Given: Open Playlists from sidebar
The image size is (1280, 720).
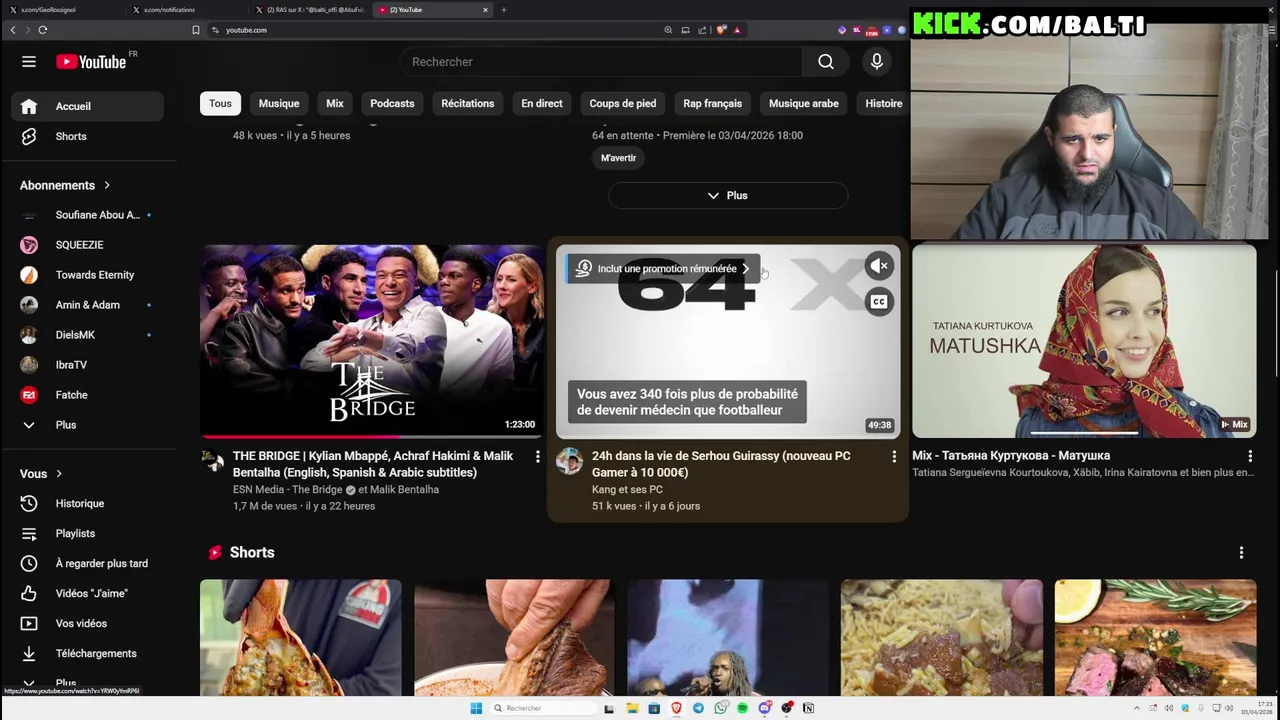Looking at the screenshot, I should [x=88, y=533].
